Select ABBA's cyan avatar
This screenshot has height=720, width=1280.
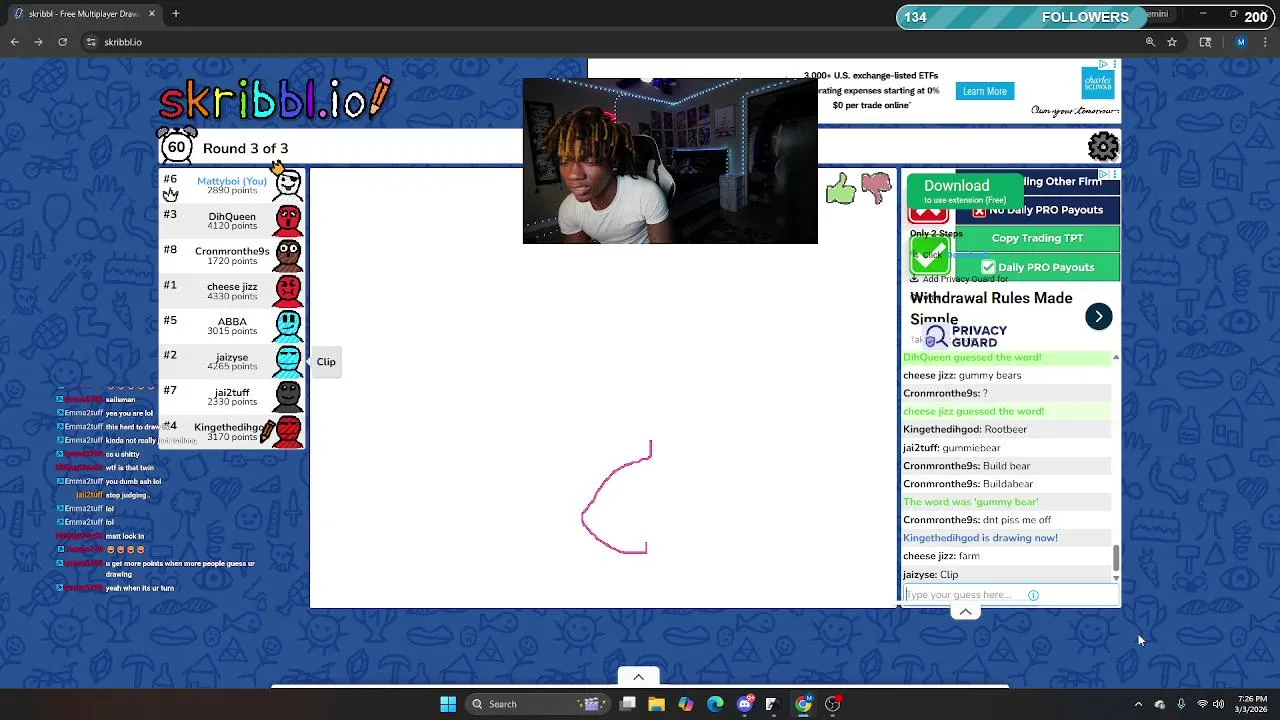(x=288, y=326)
